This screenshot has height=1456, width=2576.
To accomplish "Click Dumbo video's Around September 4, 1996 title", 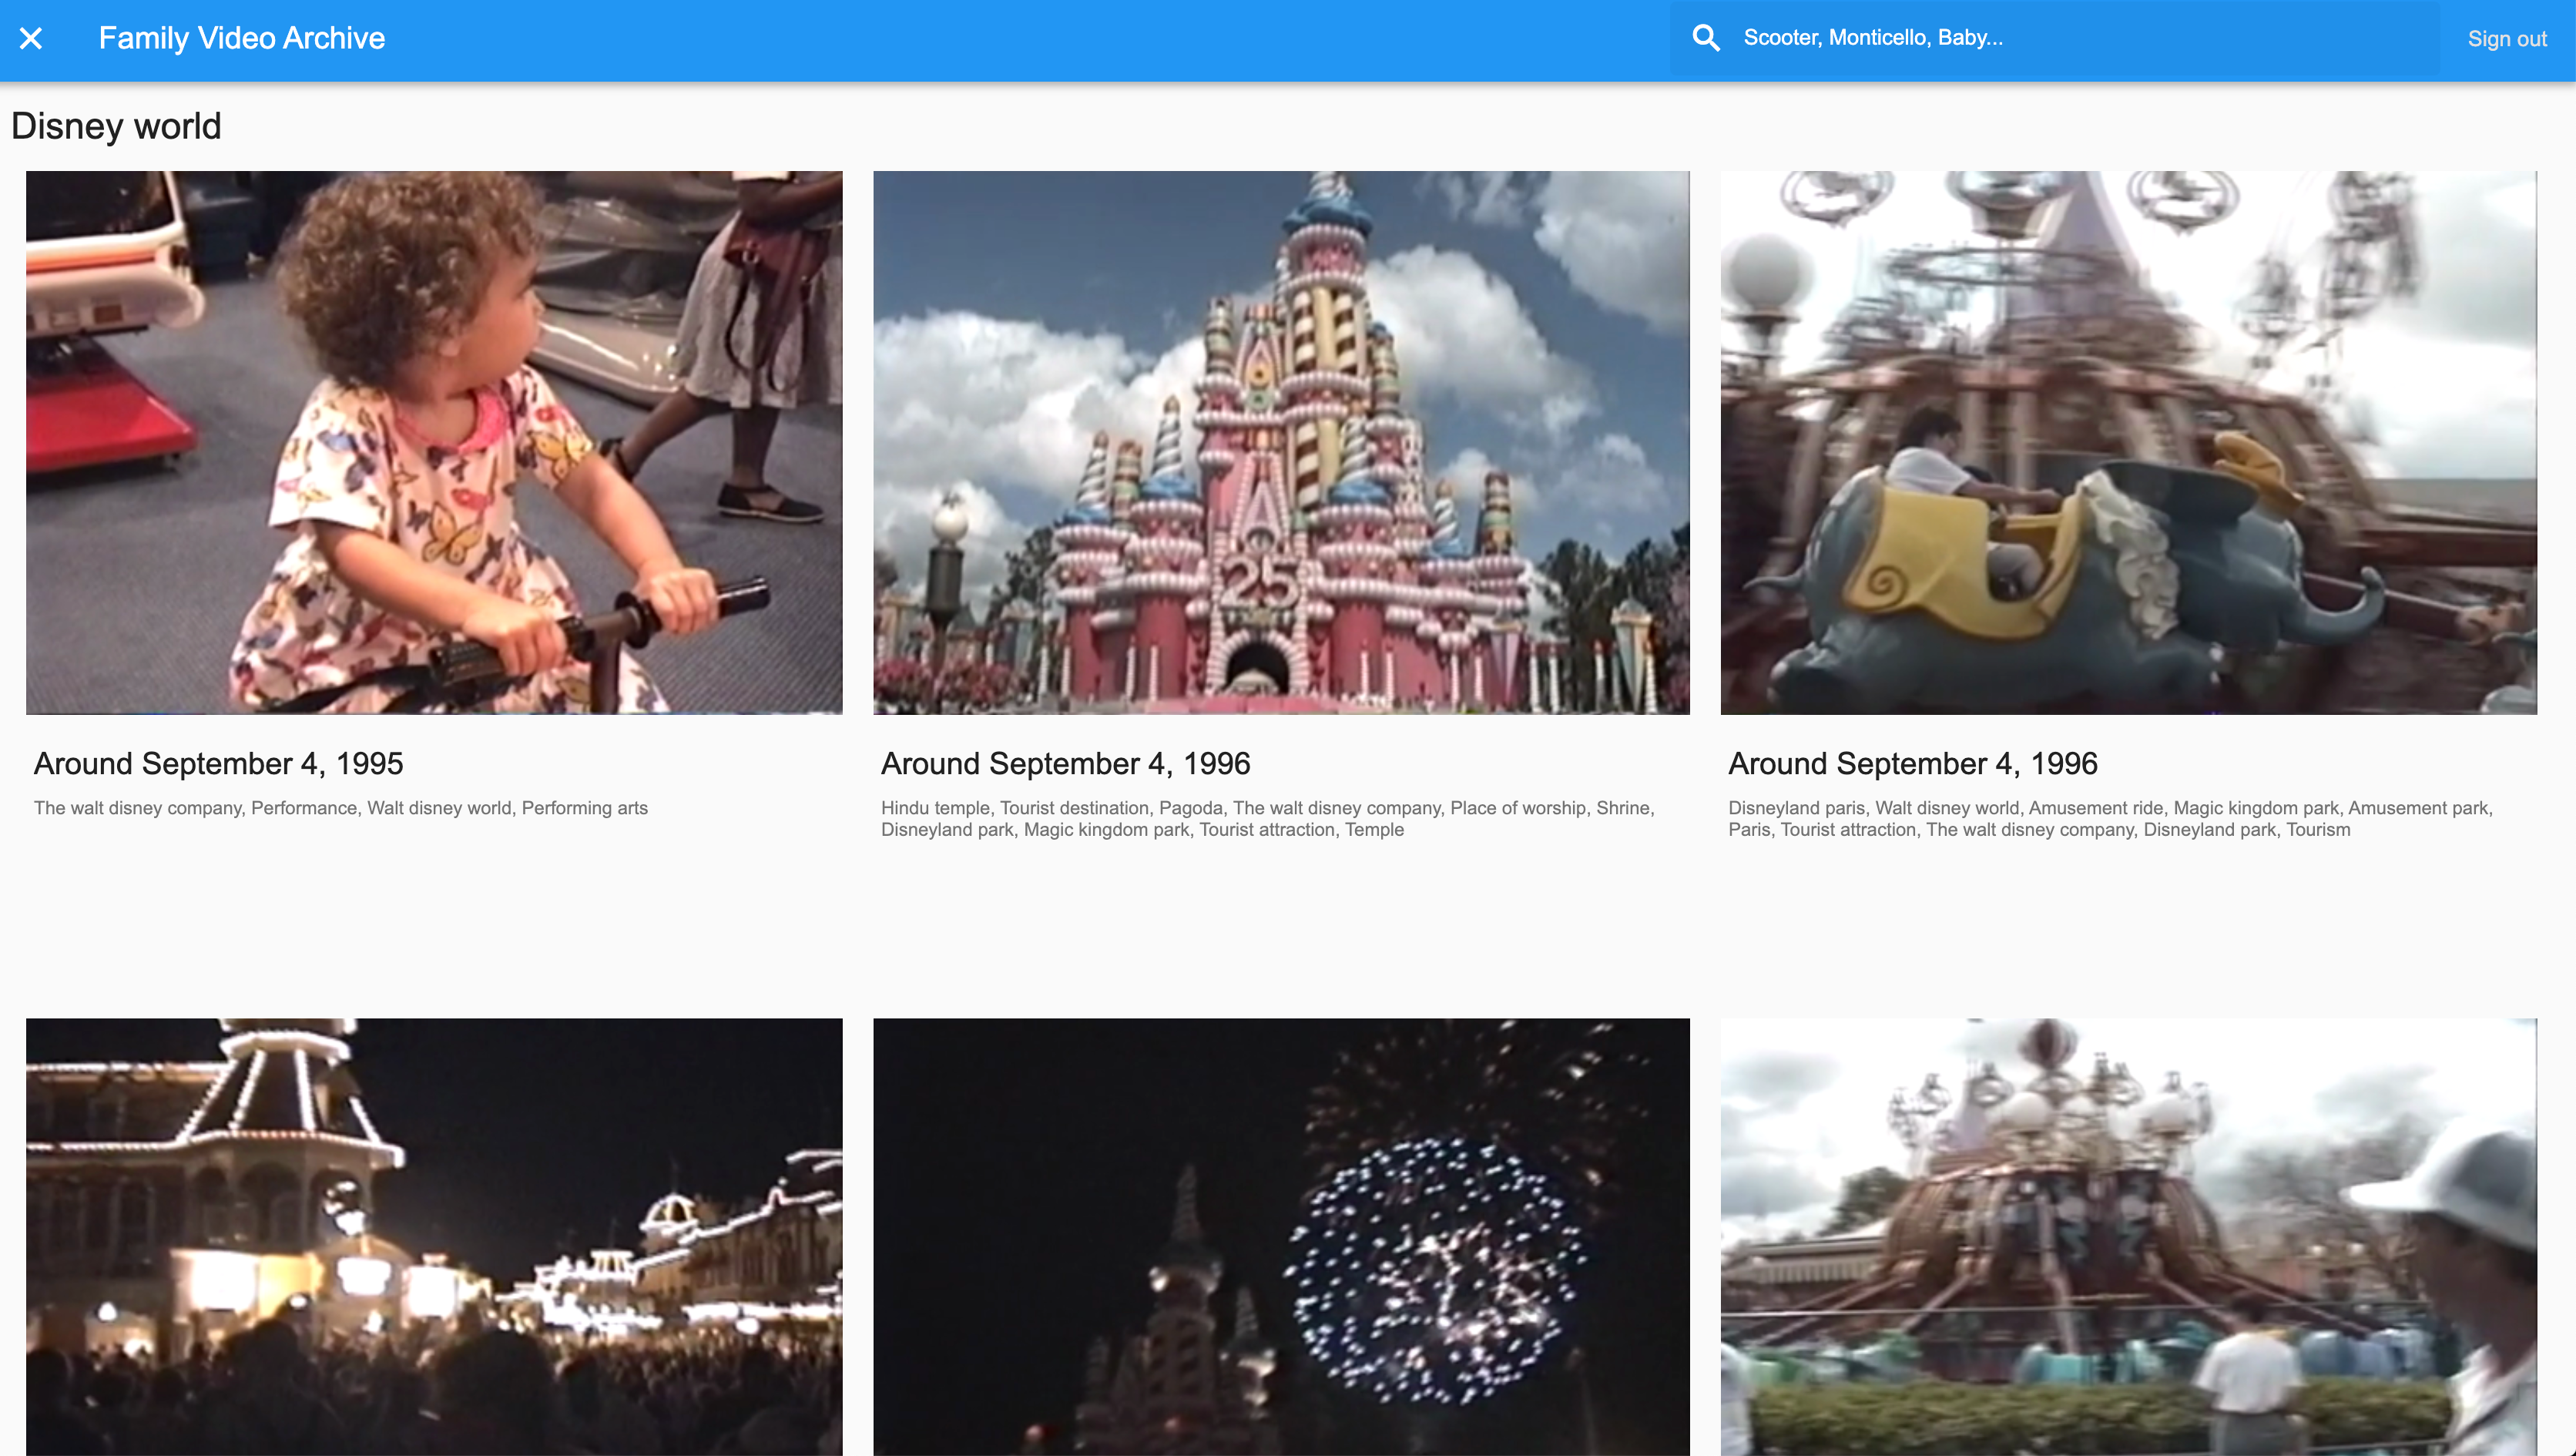I will point(1912,764).
